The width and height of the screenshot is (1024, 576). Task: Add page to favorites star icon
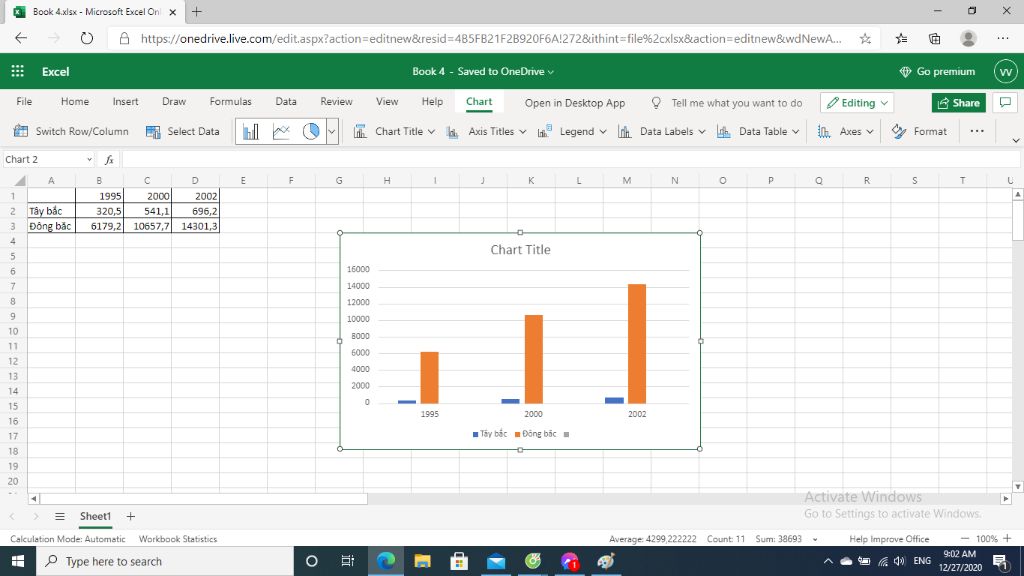tap(865, 39)
